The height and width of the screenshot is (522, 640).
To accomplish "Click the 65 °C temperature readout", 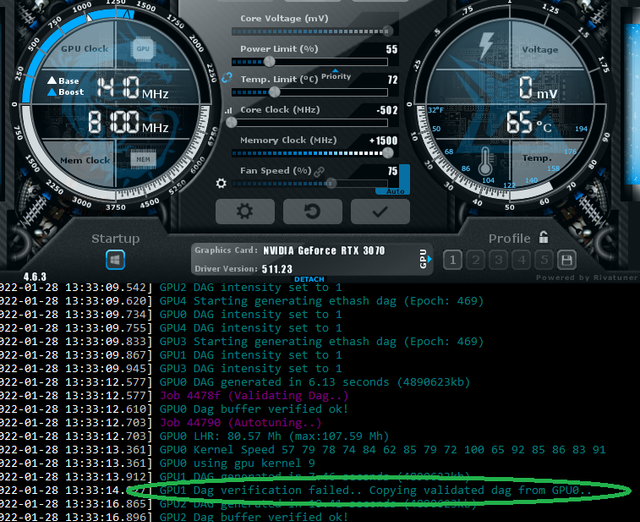I will (528, 122).
